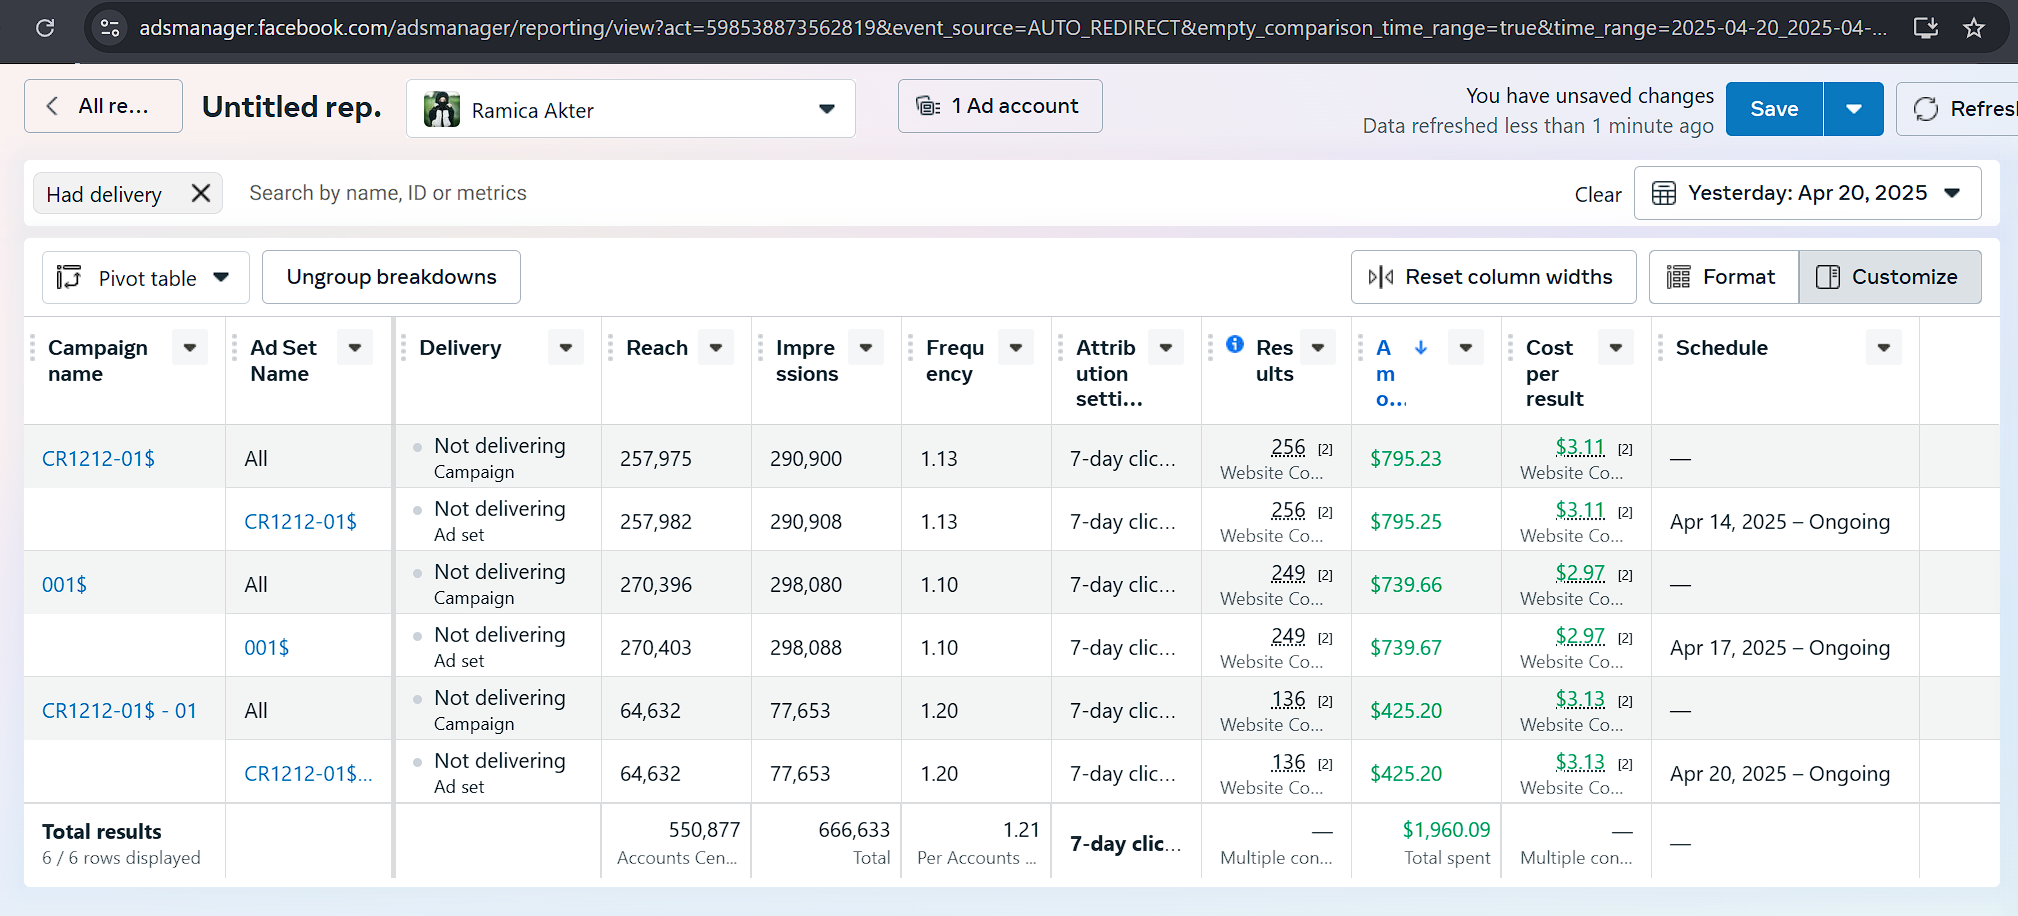Image resolution: width=2018 pixels, height=916 pixels.
Task: Open the date range picker for Yesterday
Action: [x=1806, y=193]
